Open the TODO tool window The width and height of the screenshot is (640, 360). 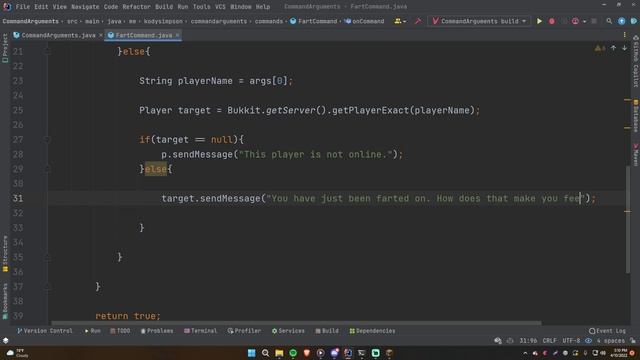click(120, 331)
